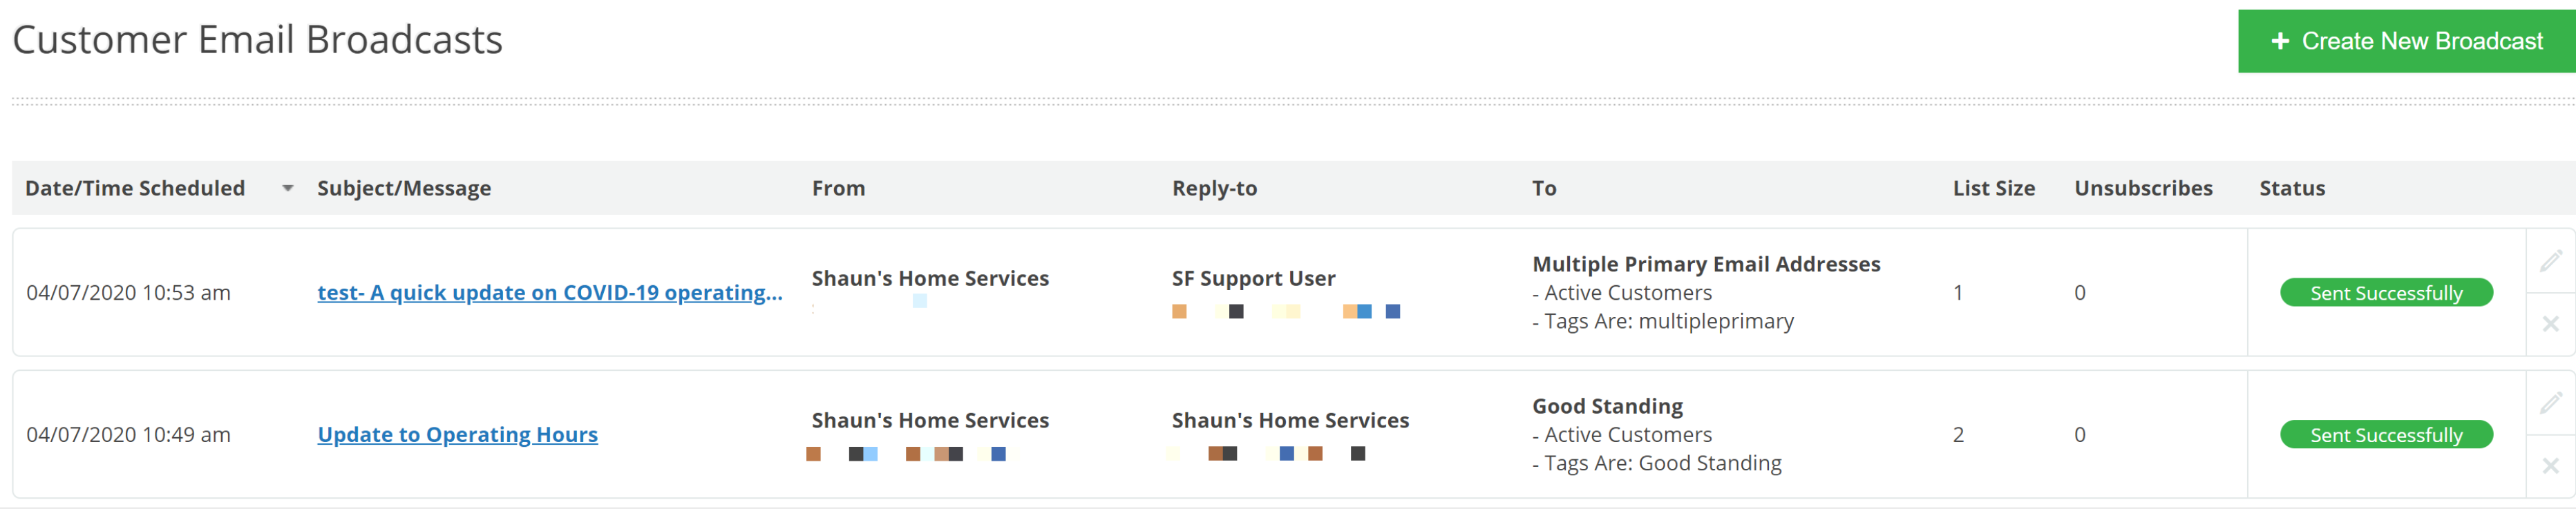Delete the COVID-19 broadcast with X icon
Screen dimensions: 2576x509
pos(2550,324)
